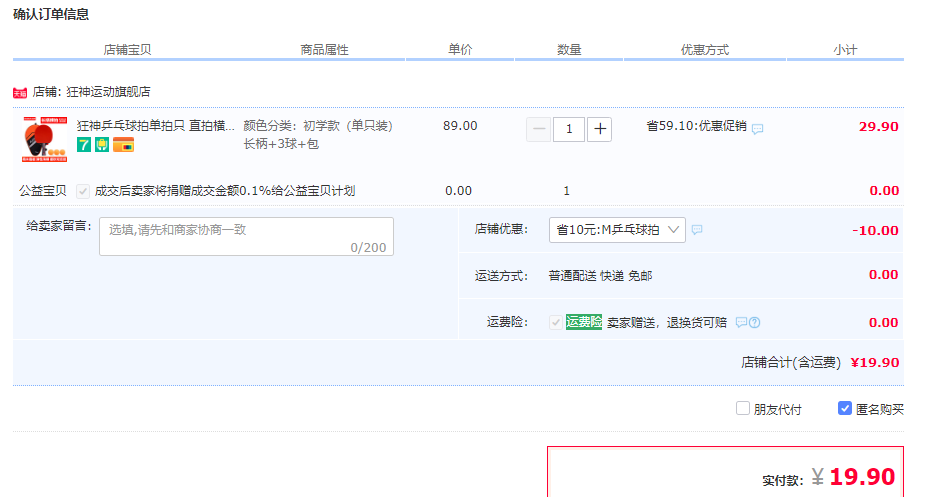Click the question mark help icon for 运费险
This screenshot has height=497, width=931.
pos(755,322)
